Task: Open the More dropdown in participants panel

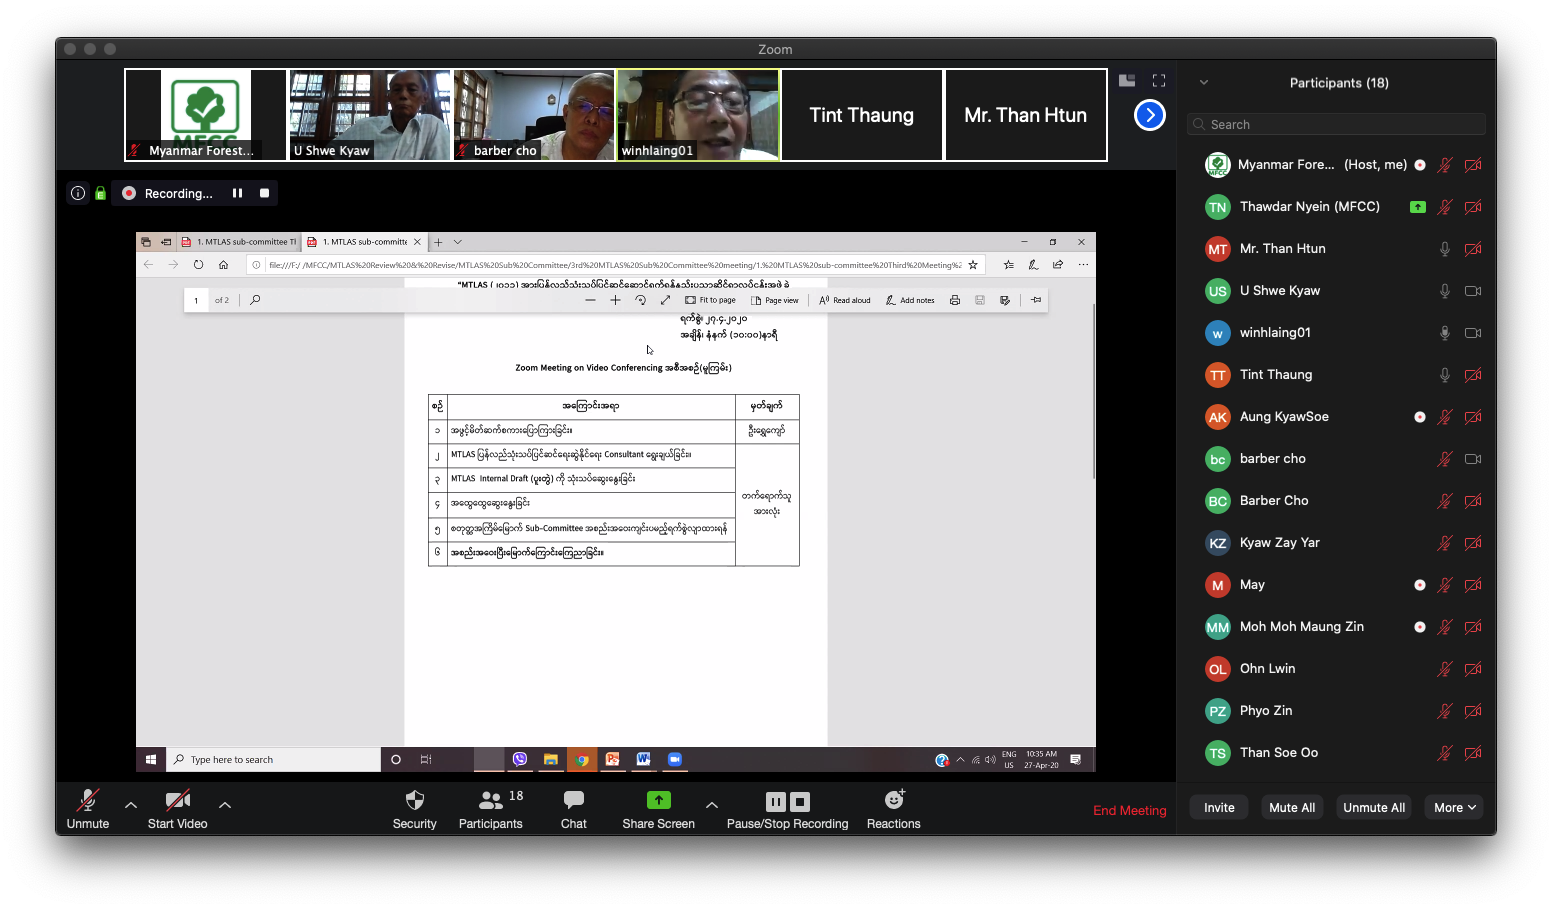Action: coord(1455,808)
